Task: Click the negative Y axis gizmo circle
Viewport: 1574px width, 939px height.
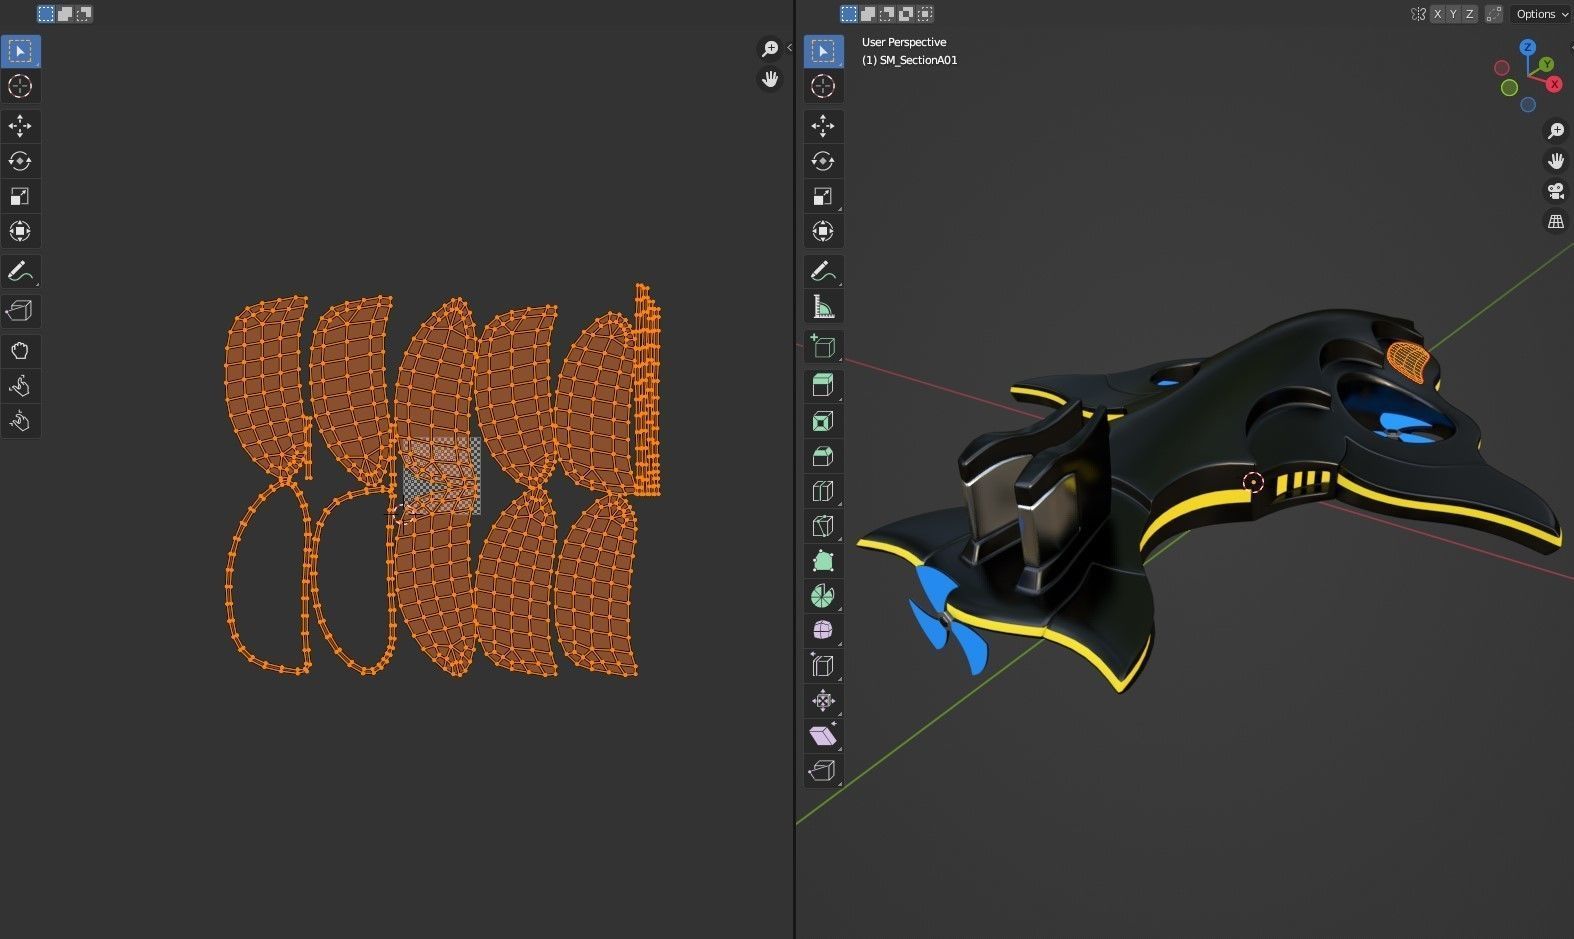Action: click(x=1509, y=88)
